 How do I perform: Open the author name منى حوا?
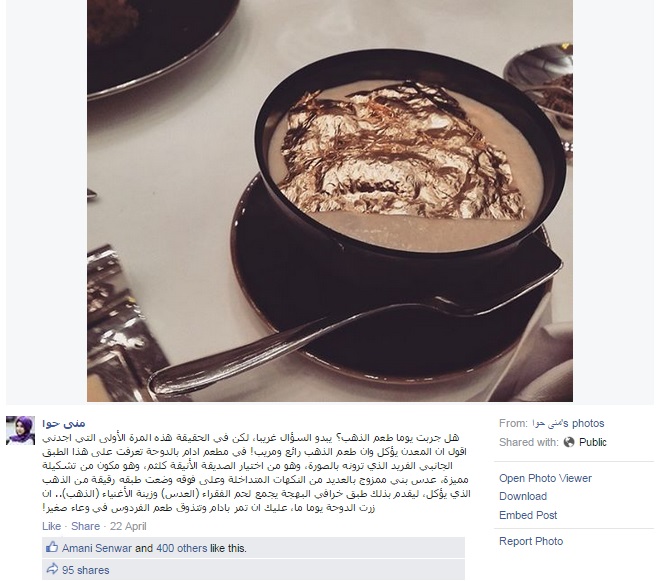tap(64, 423)
